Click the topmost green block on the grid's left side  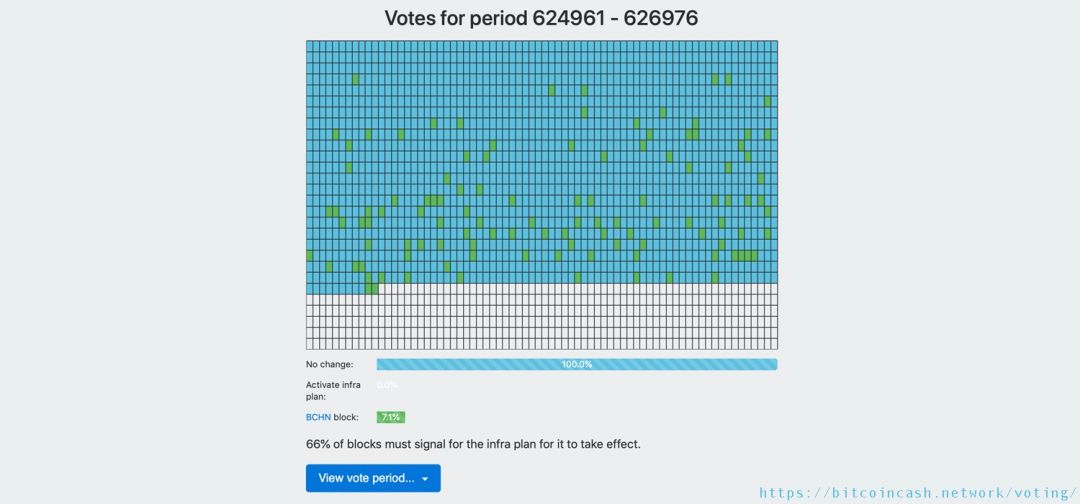click(x=355, y=79)
